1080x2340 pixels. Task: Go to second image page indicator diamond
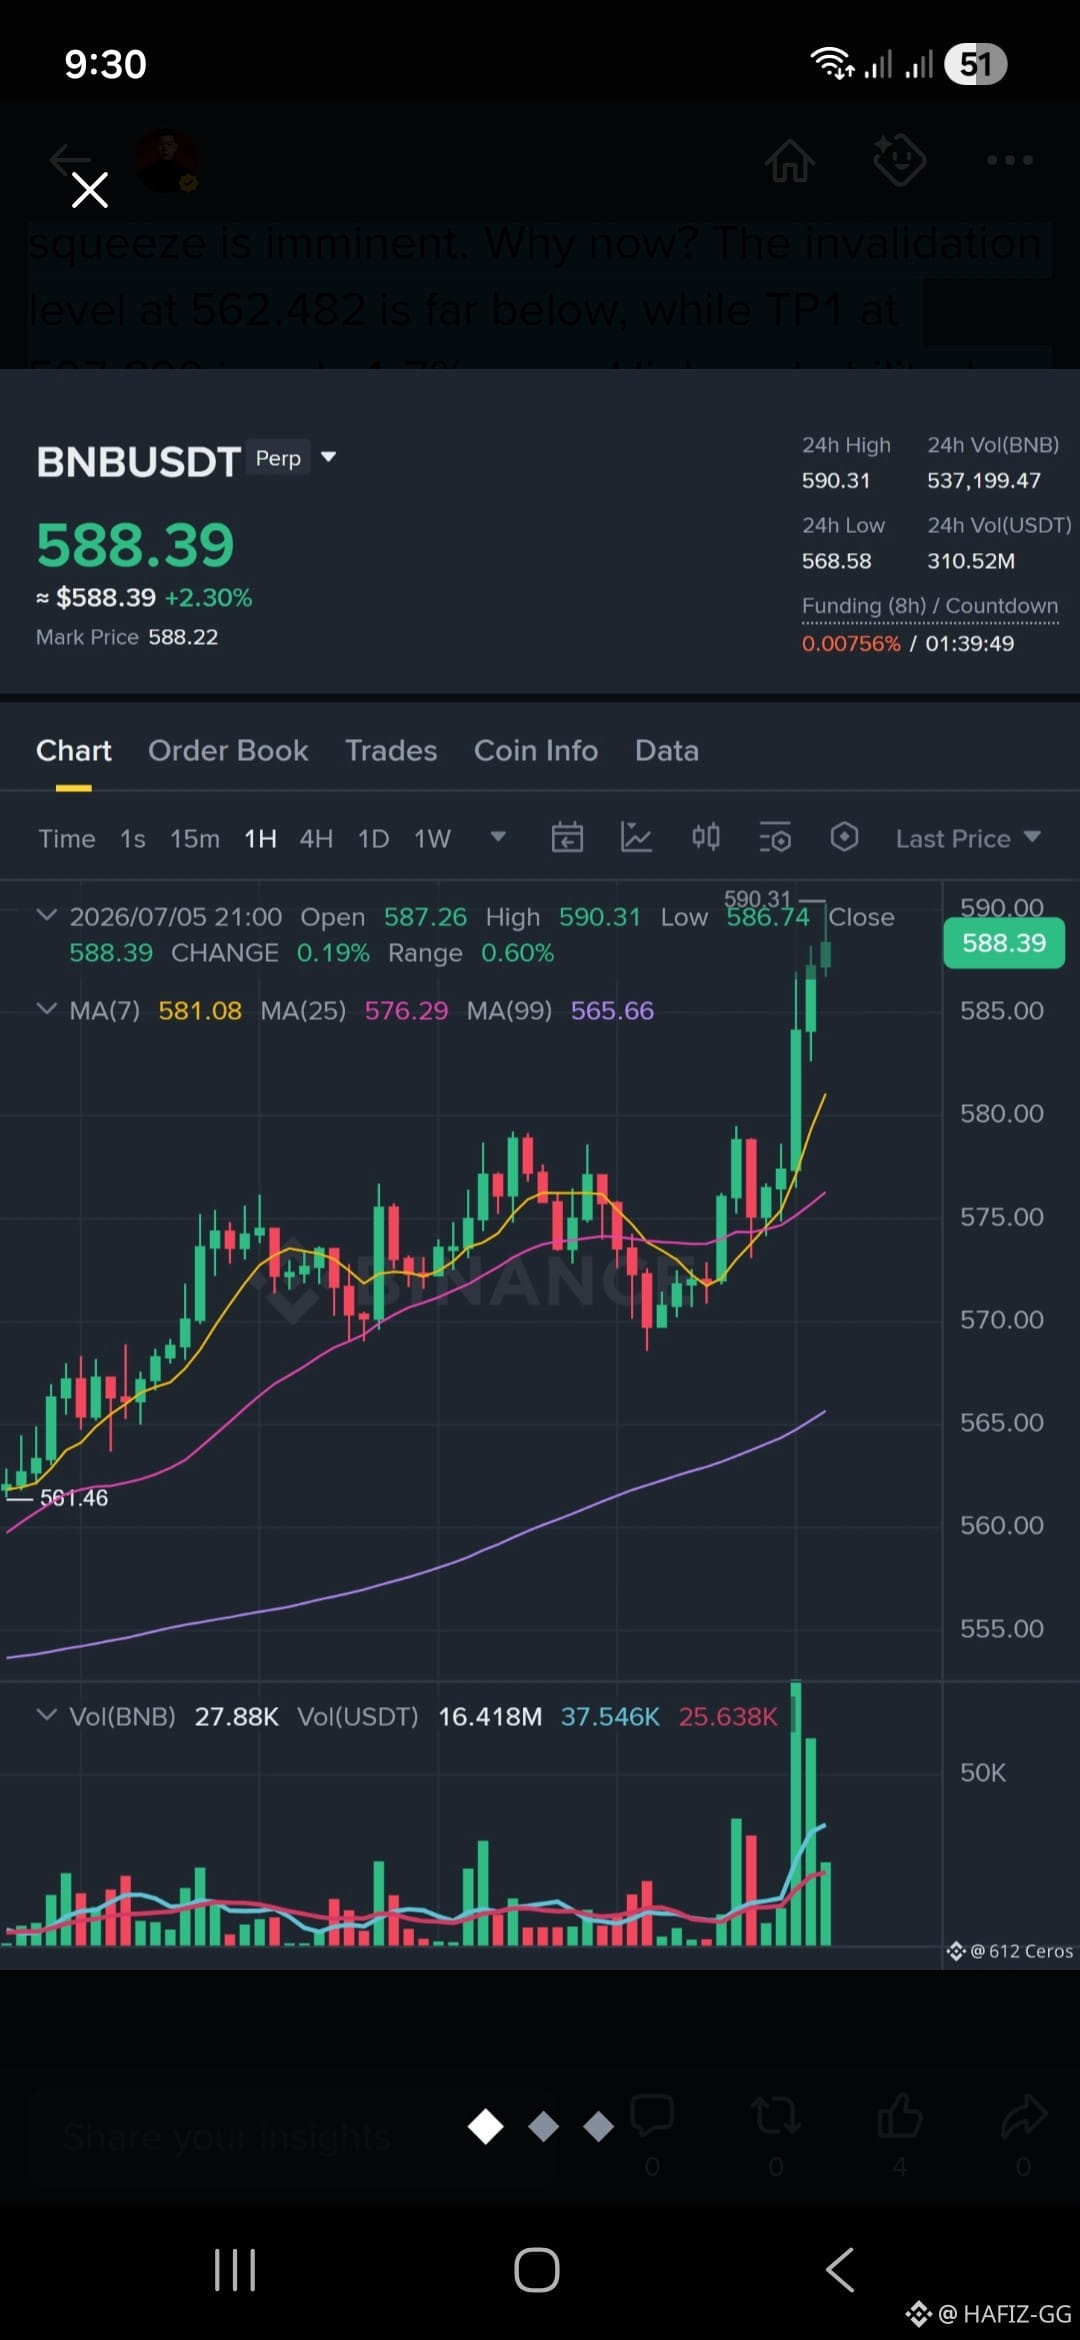click(543, 2127)
